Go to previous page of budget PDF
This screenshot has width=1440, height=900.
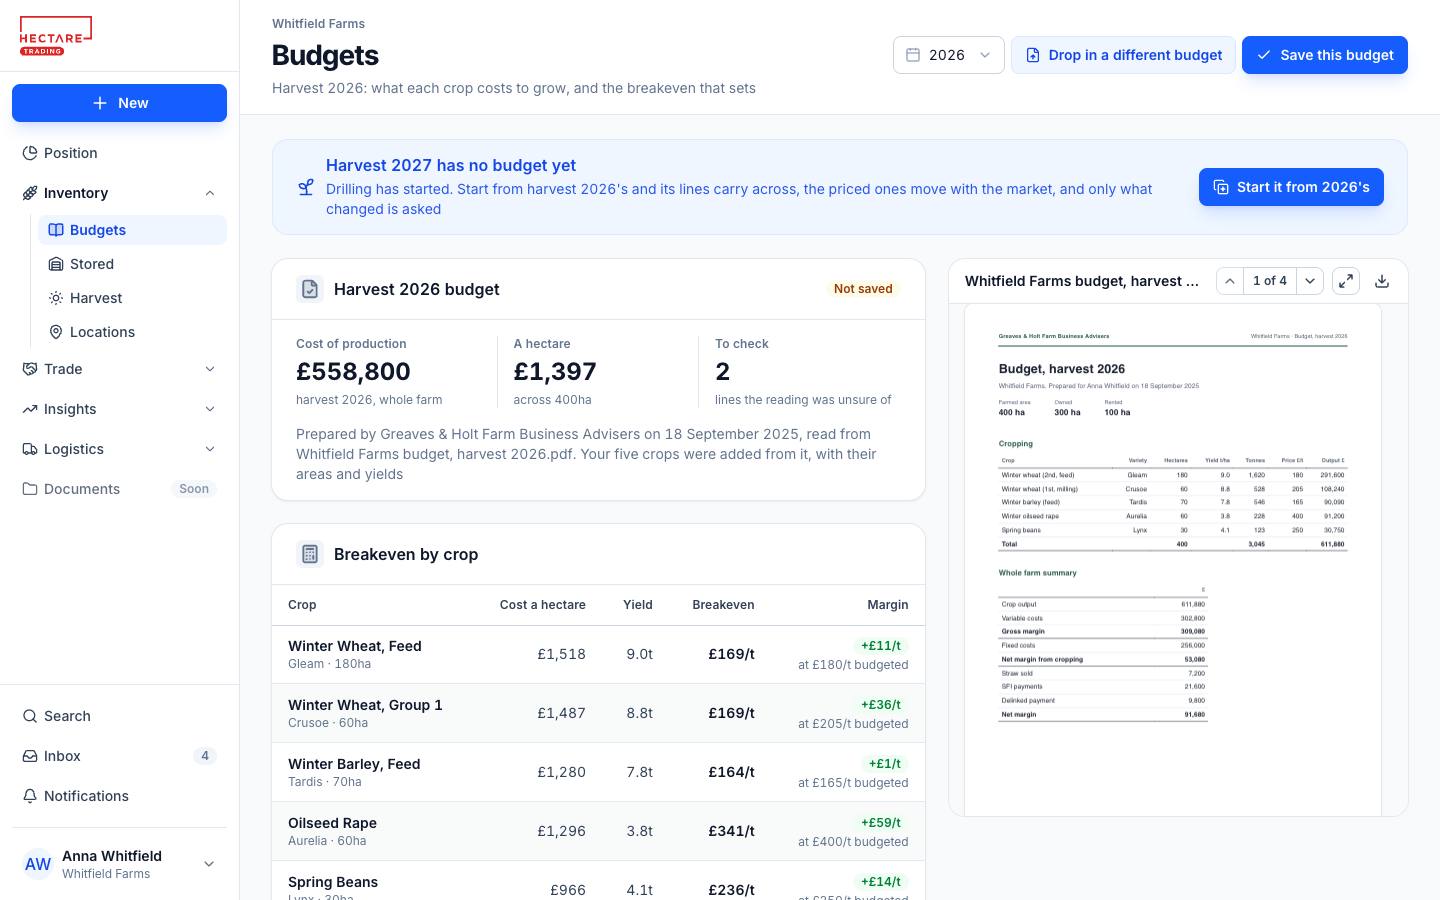coord(1230,281)
